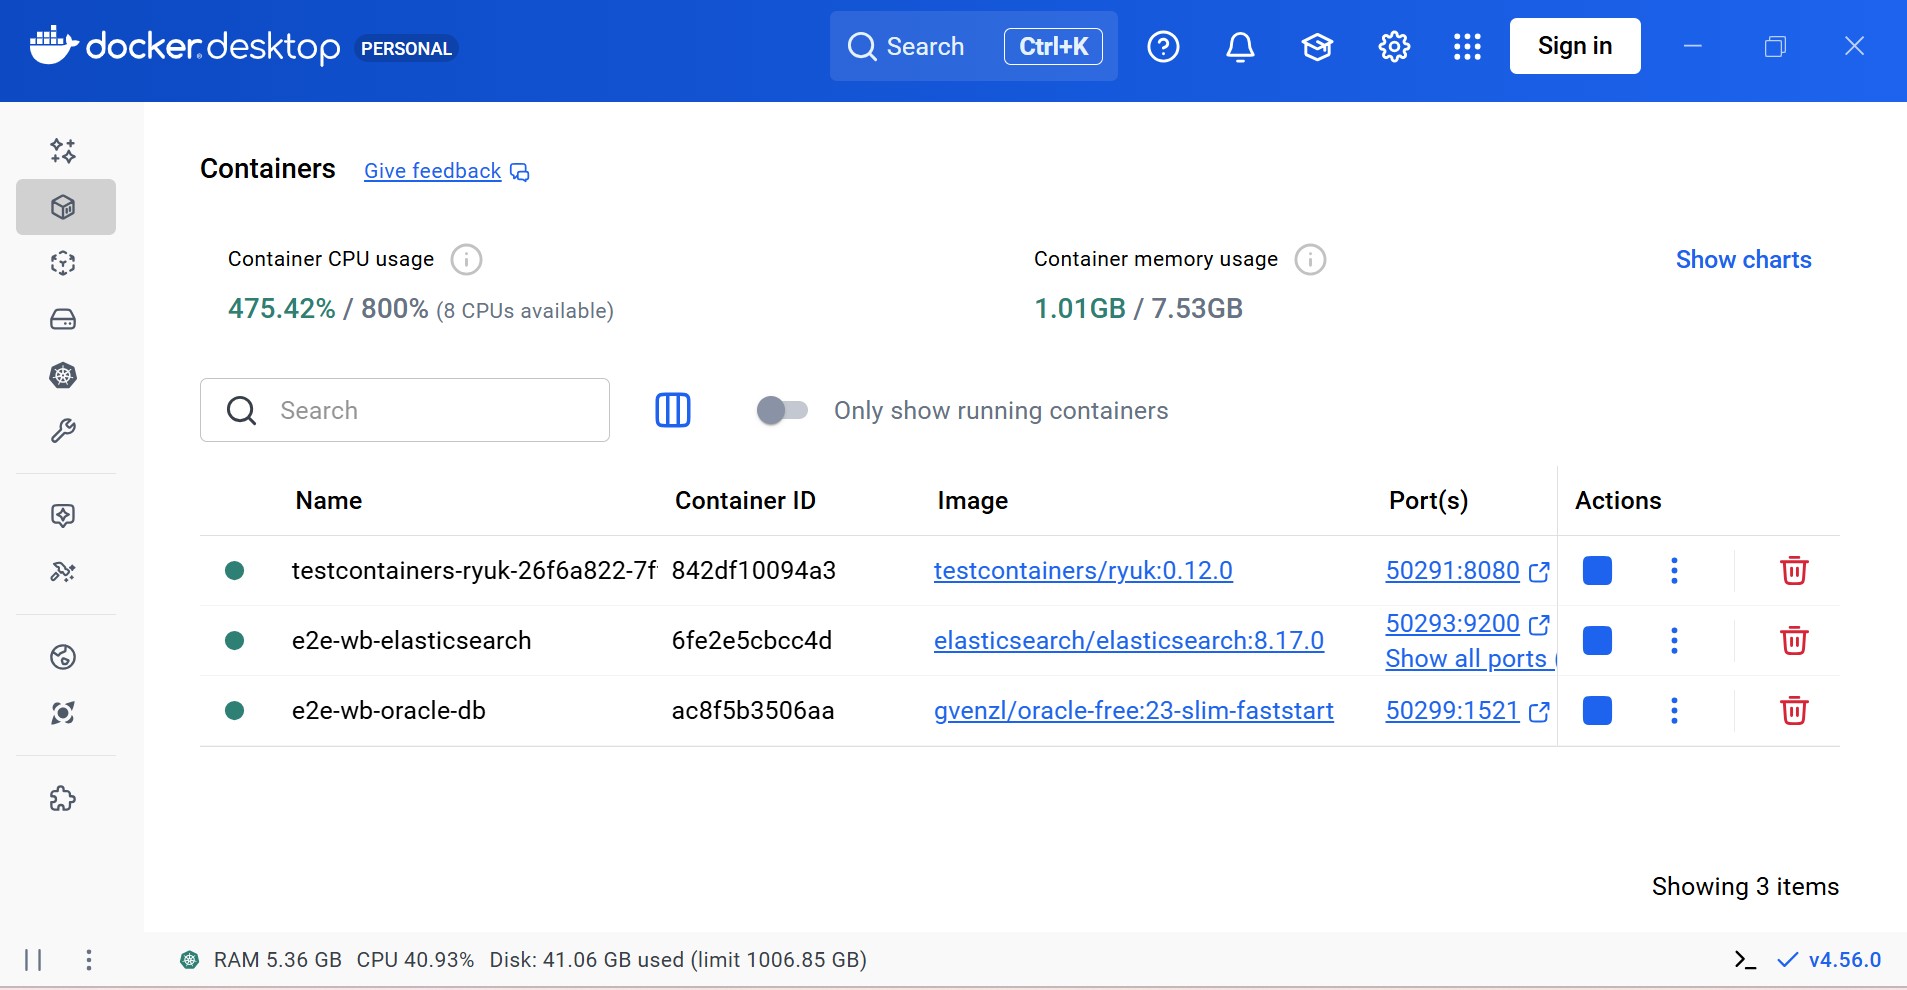Toggle Only show running containers
The height and width of the screenshot is (990, 1907).
tap(782, 410)
